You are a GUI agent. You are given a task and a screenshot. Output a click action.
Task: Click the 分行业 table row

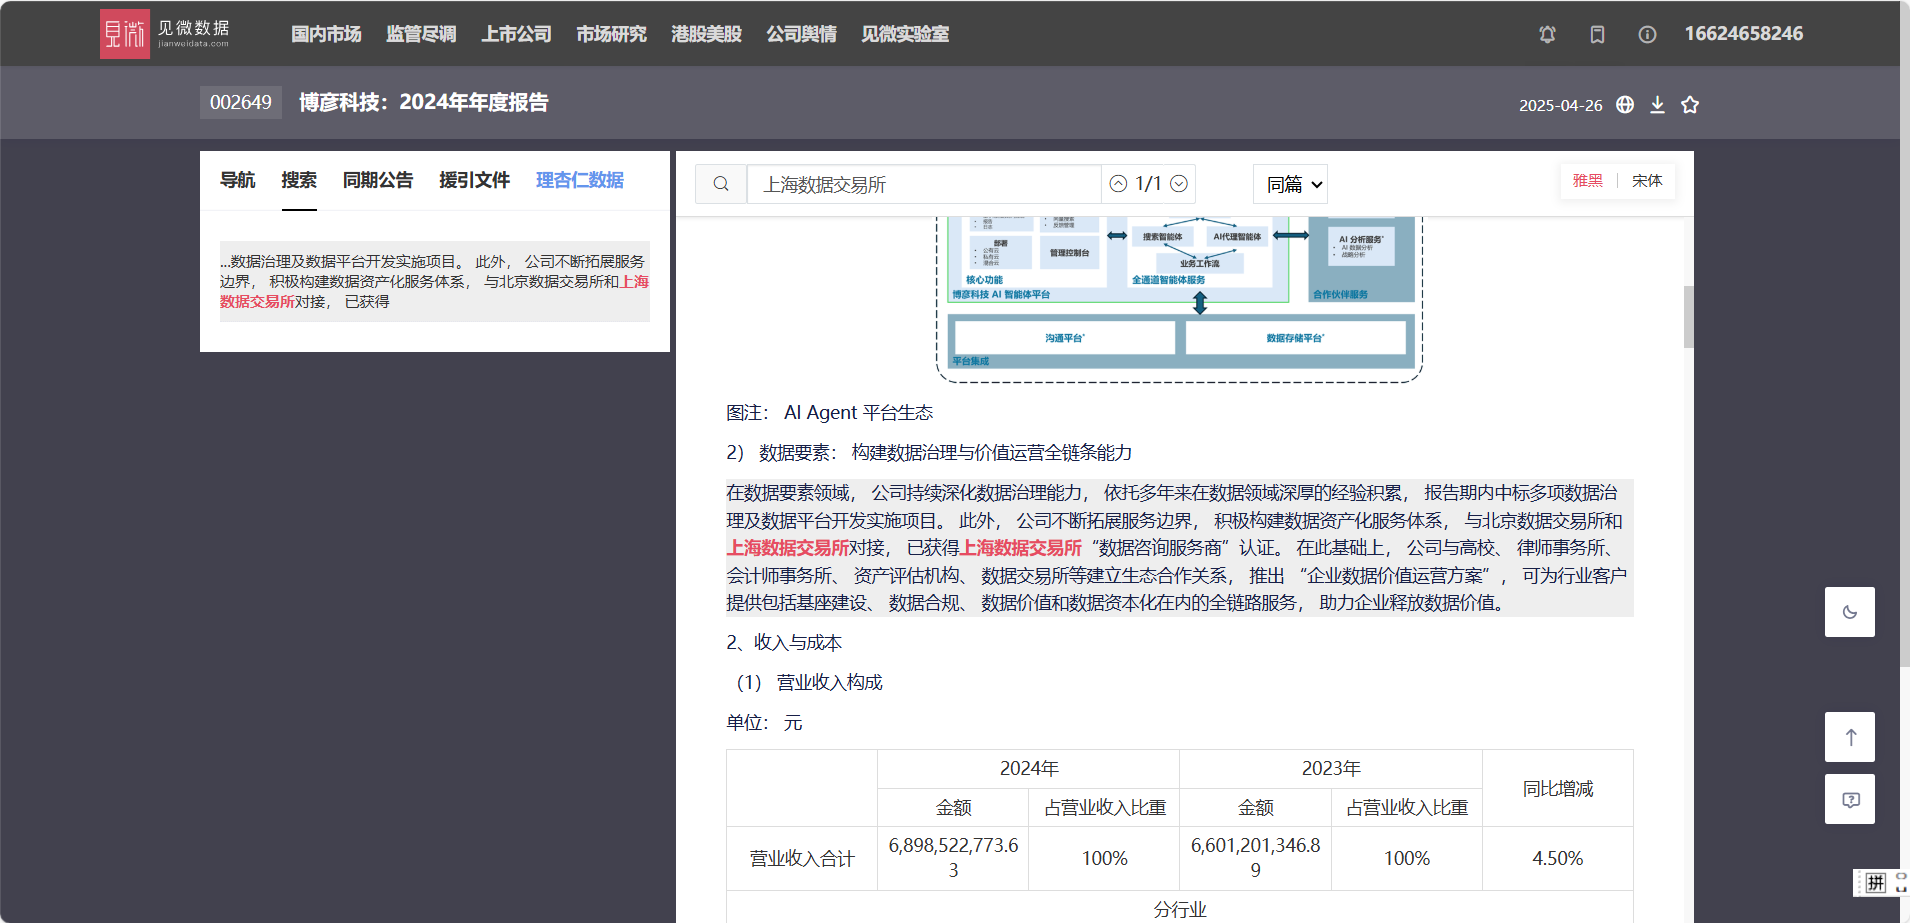point(1180,908)
